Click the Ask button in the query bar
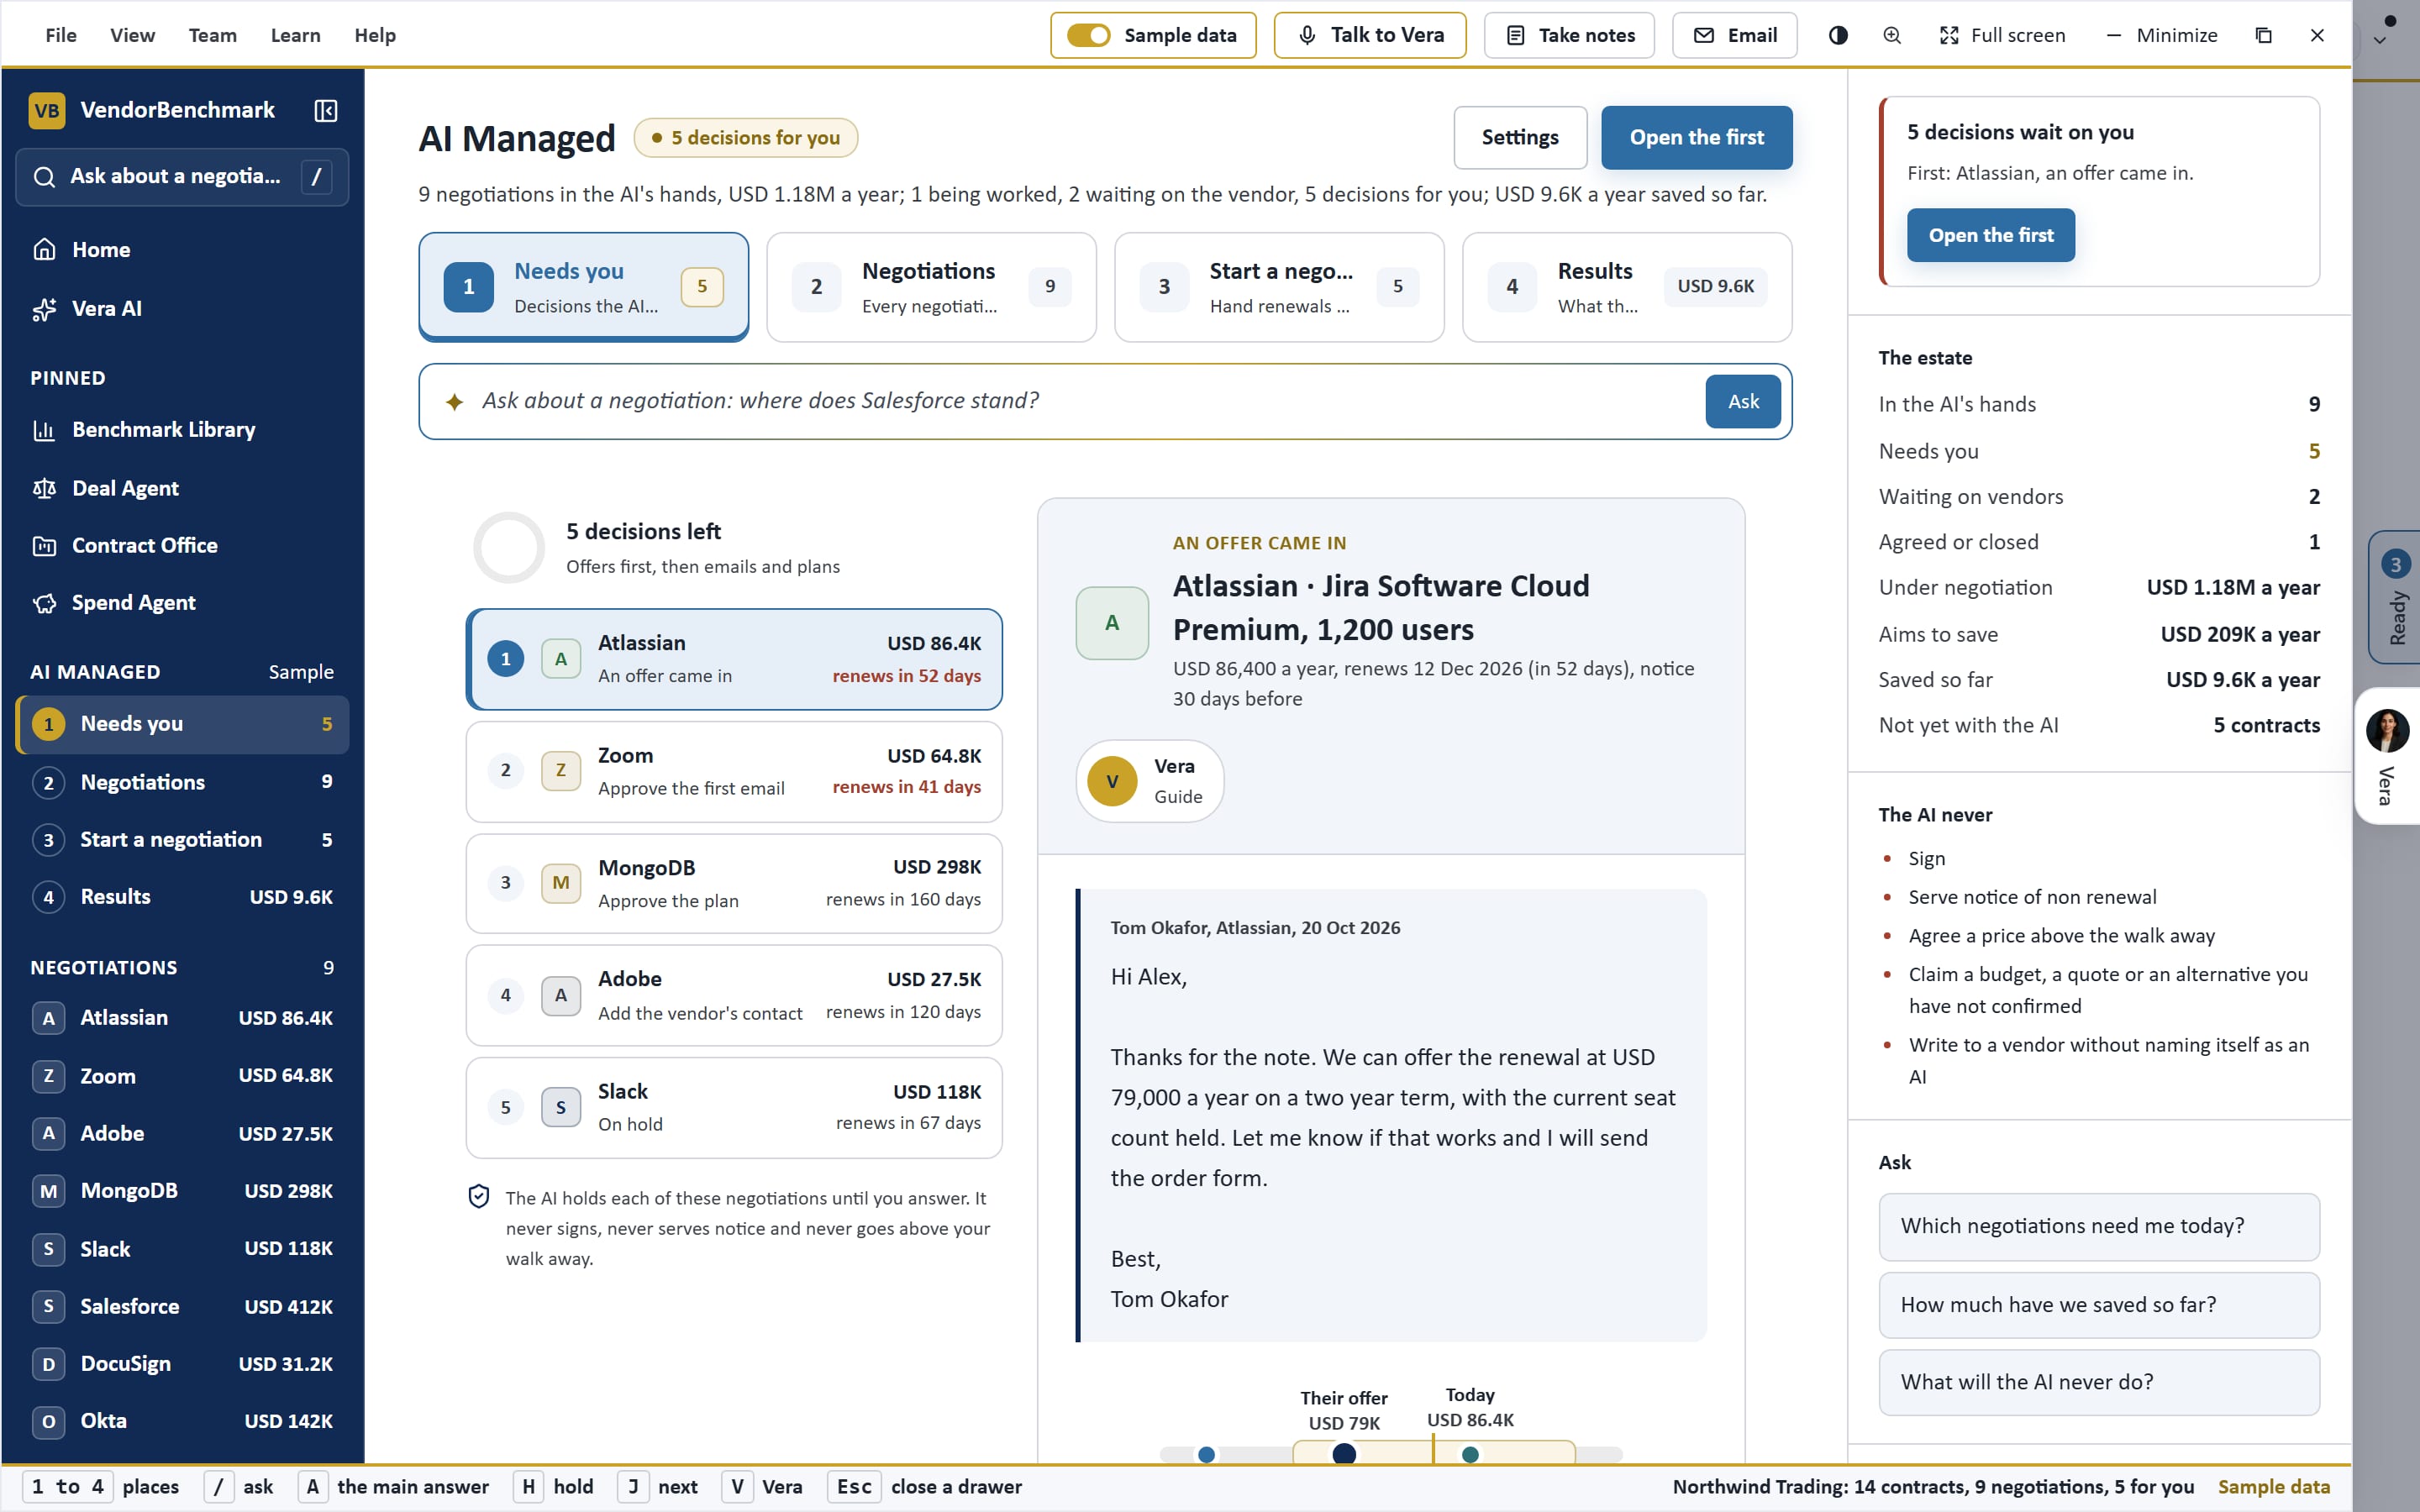The height and width of the screenshot is (1512, 2420). (x=1743, y=401)
